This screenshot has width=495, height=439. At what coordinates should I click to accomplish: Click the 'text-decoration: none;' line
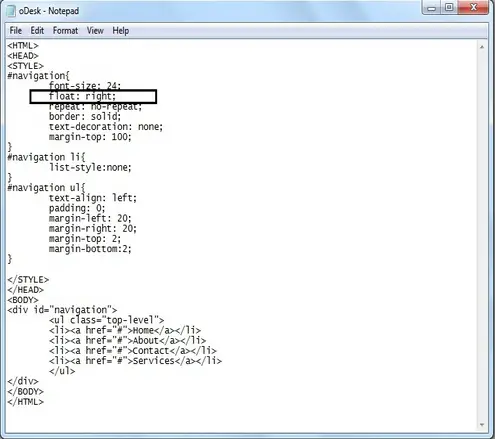click(106, 127)
